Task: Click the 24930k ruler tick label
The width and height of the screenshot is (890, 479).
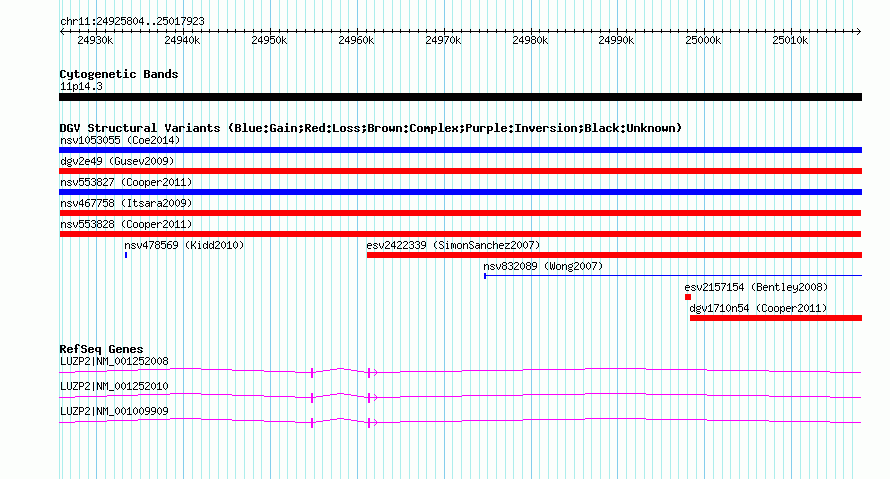Action: 95,41
